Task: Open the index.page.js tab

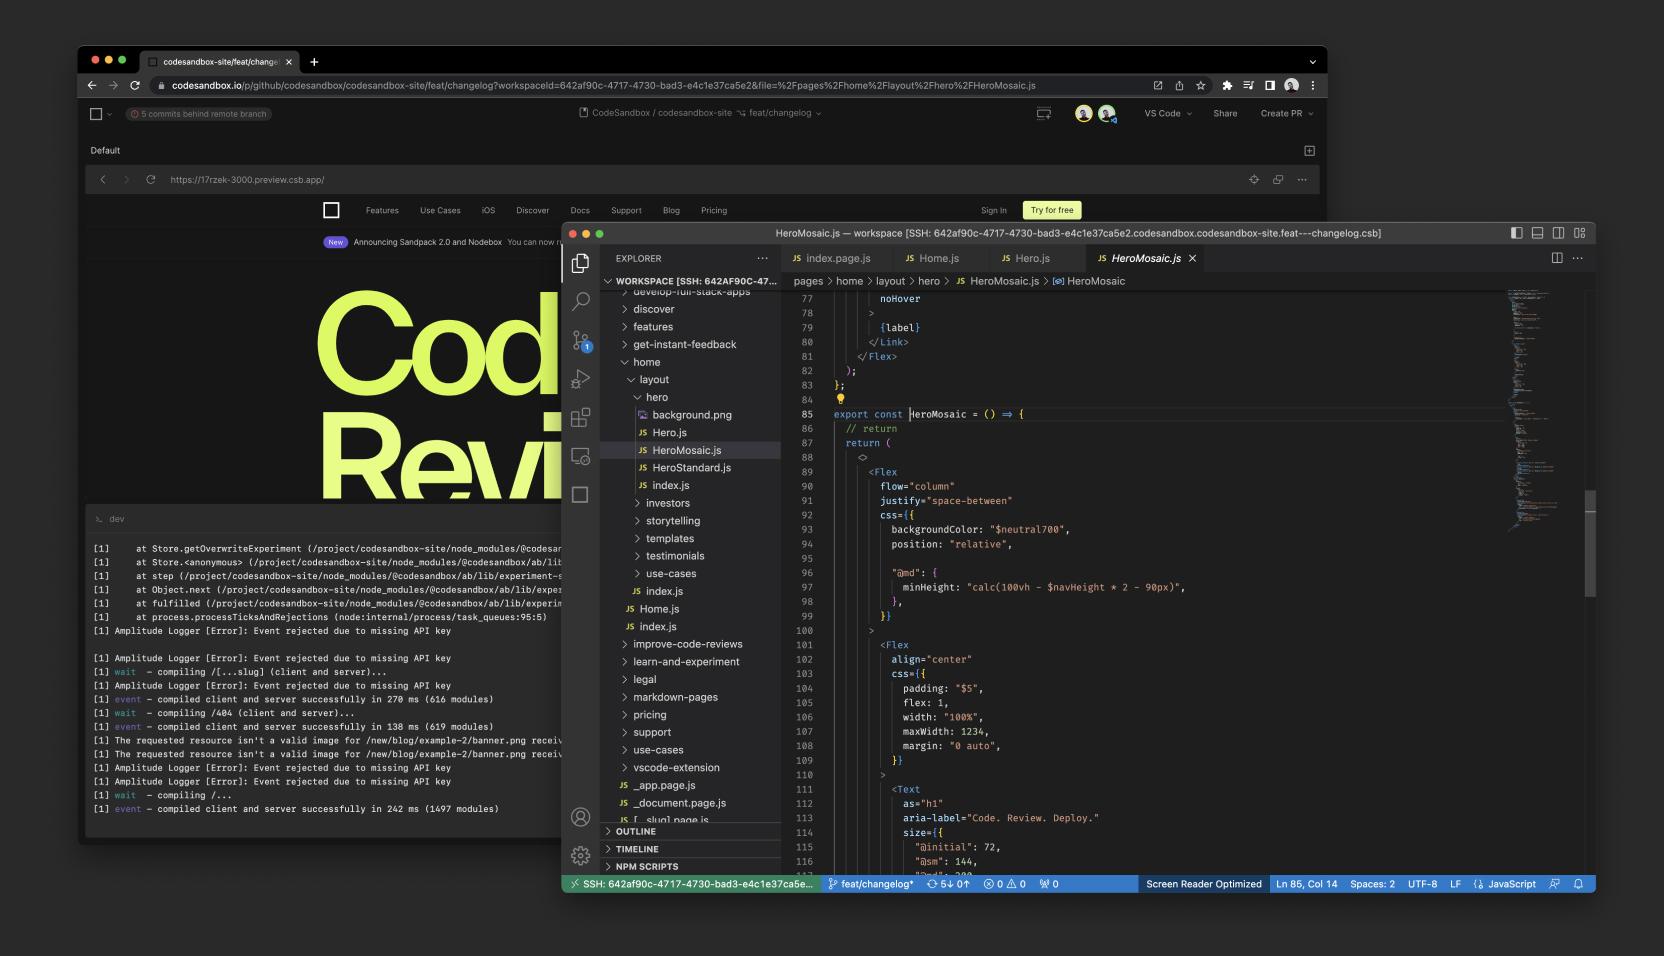Action: pyautogui.click(x=838, y=258)
